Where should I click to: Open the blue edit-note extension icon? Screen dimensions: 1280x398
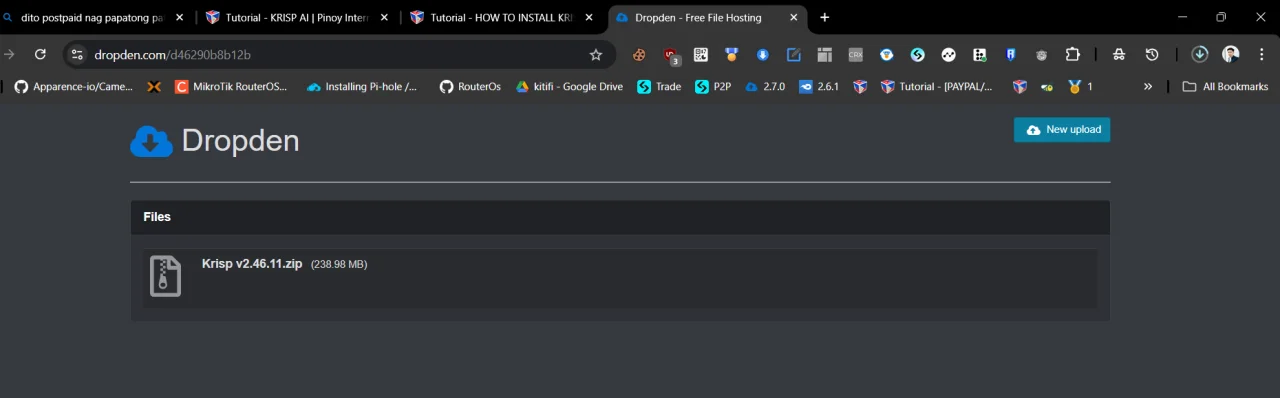793,55
